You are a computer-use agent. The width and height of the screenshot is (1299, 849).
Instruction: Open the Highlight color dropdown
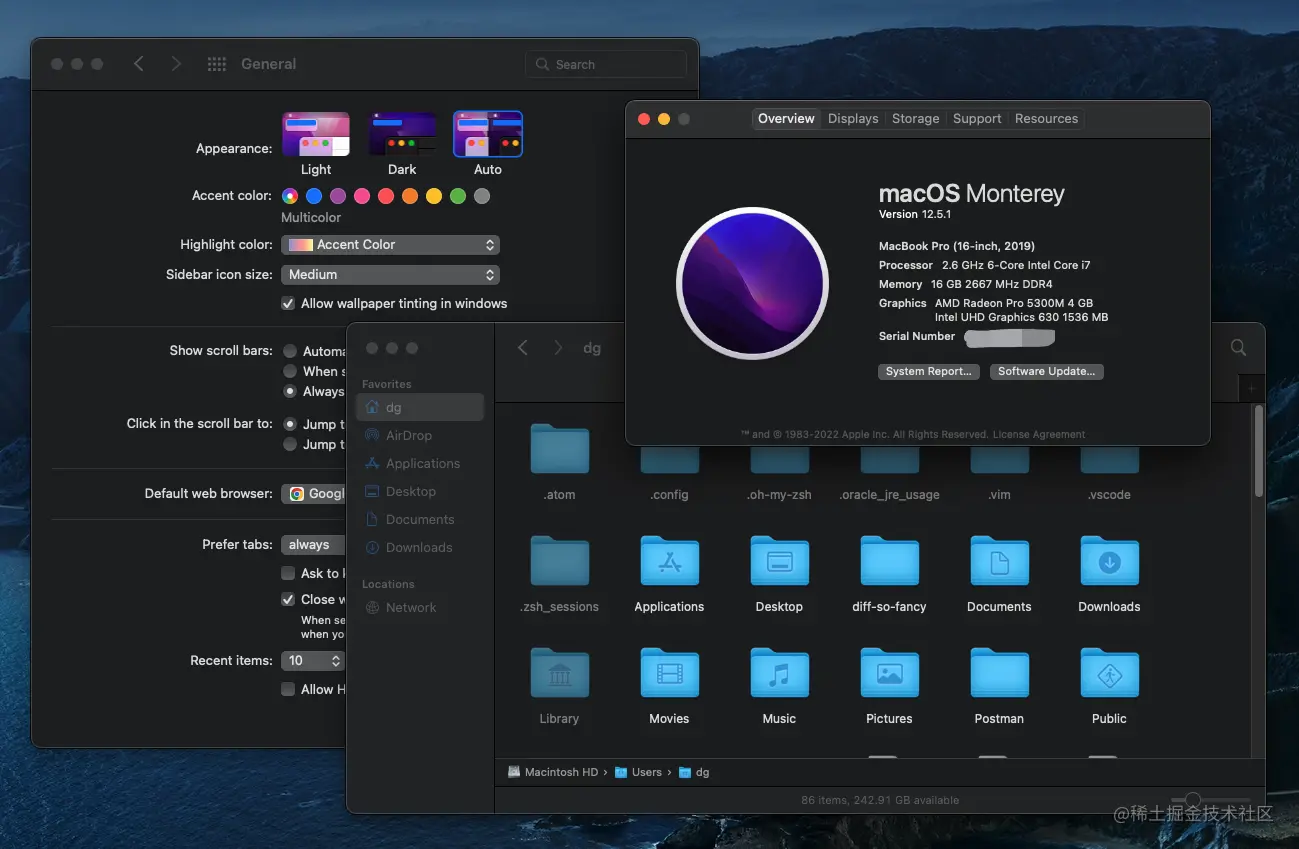390,245
